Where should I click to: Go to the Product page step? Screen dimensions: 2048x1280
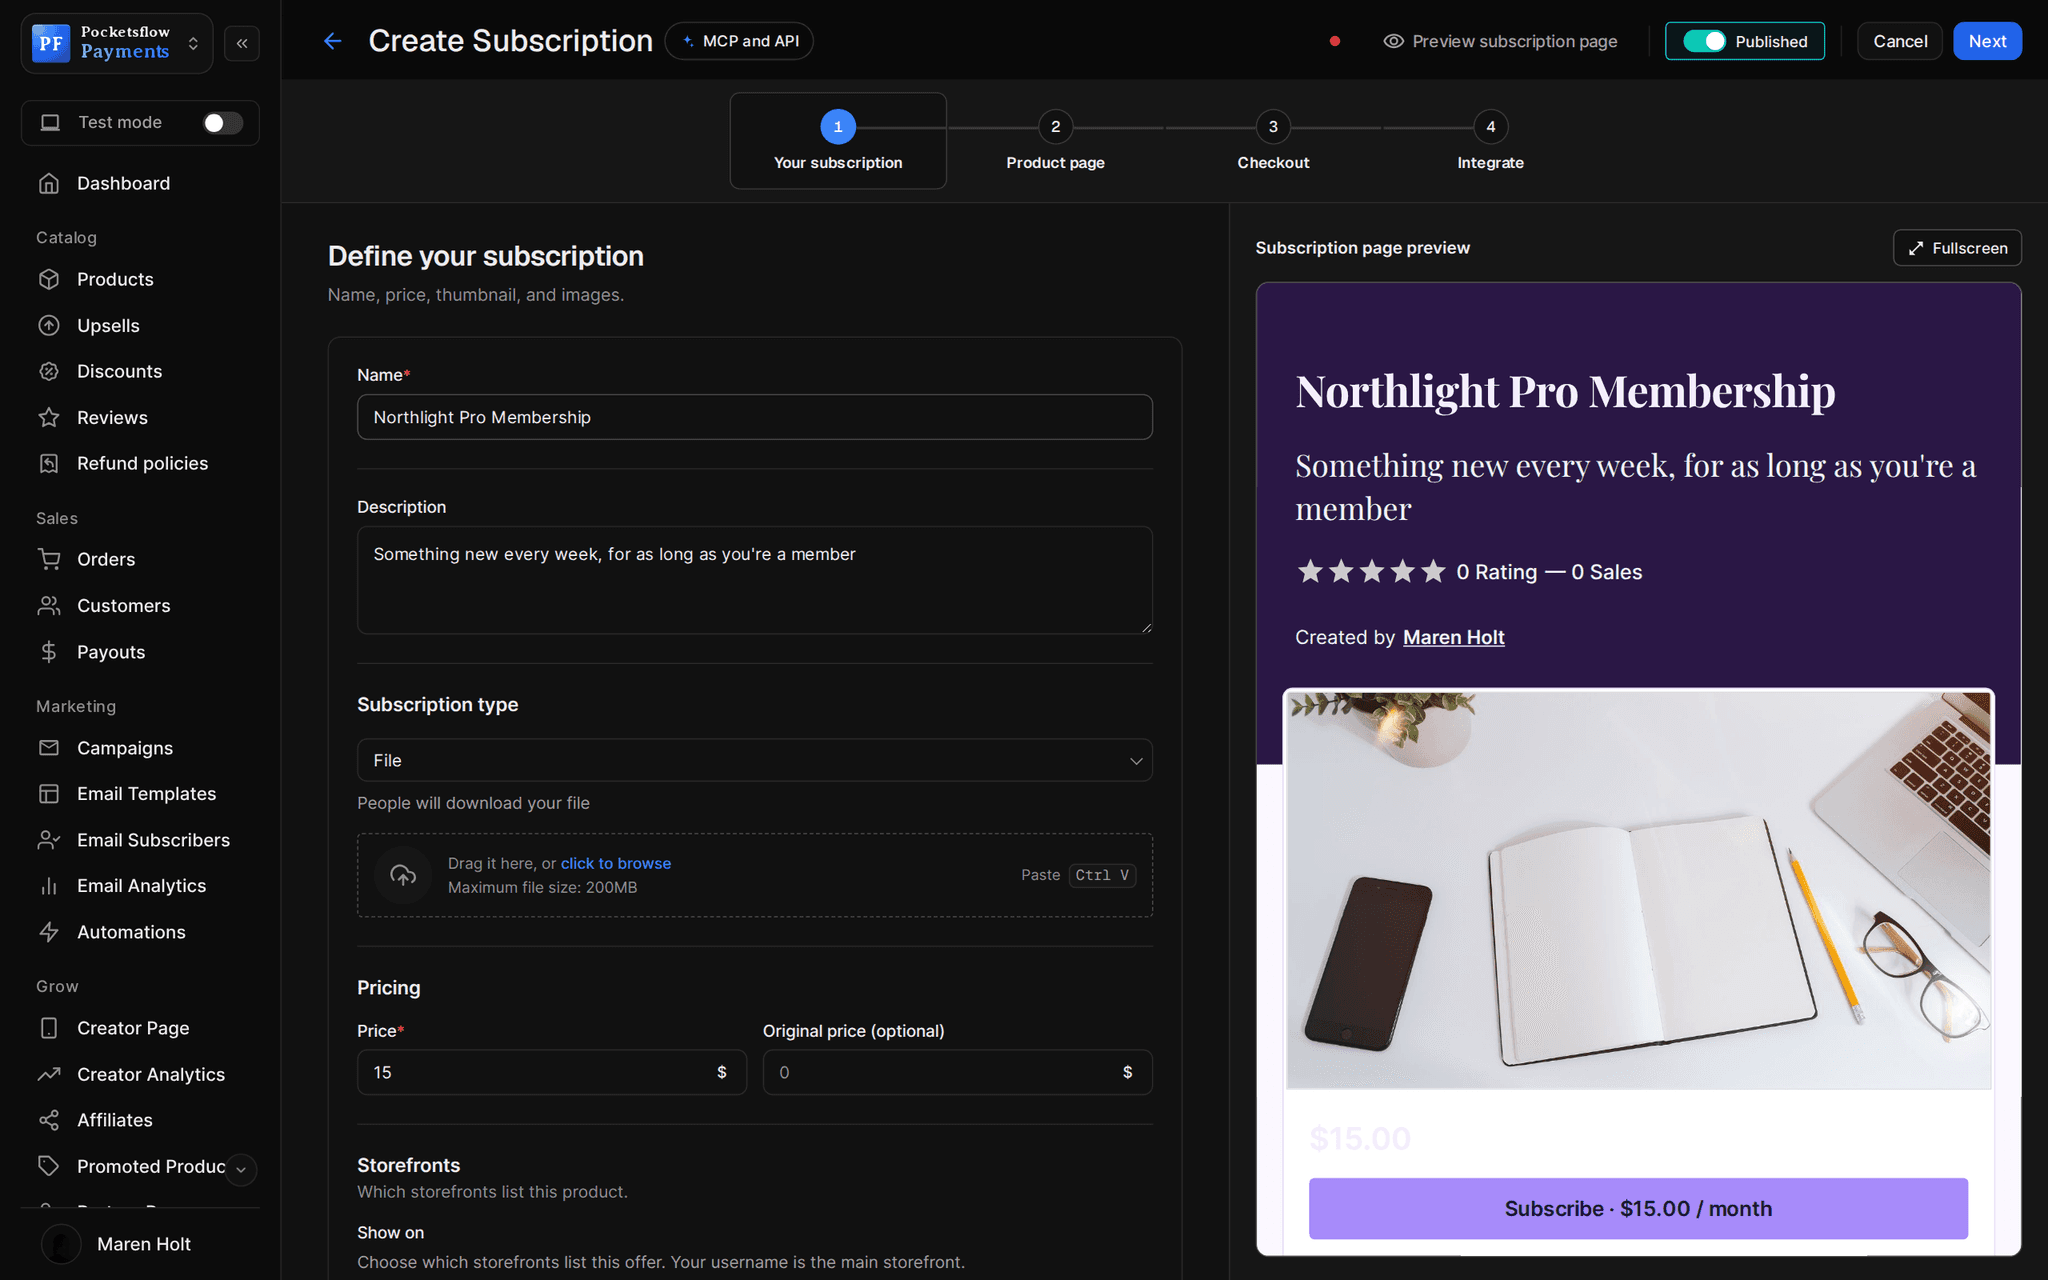point(1055,141)
